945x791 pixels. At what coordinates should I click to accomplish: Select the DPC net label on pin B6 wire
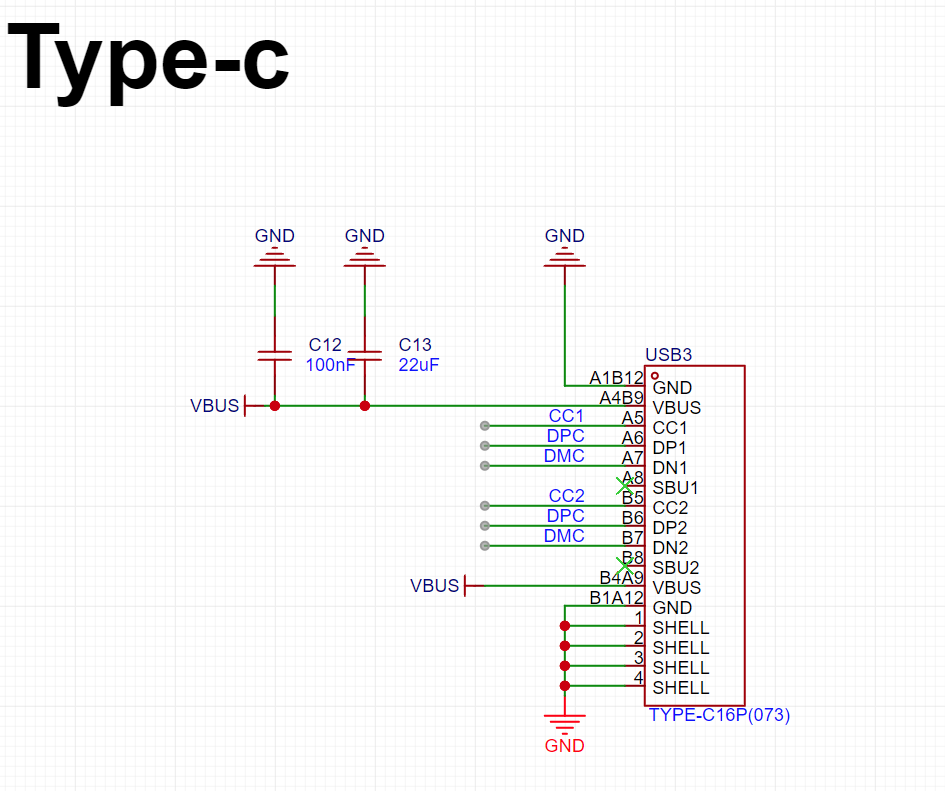(565, 515)
